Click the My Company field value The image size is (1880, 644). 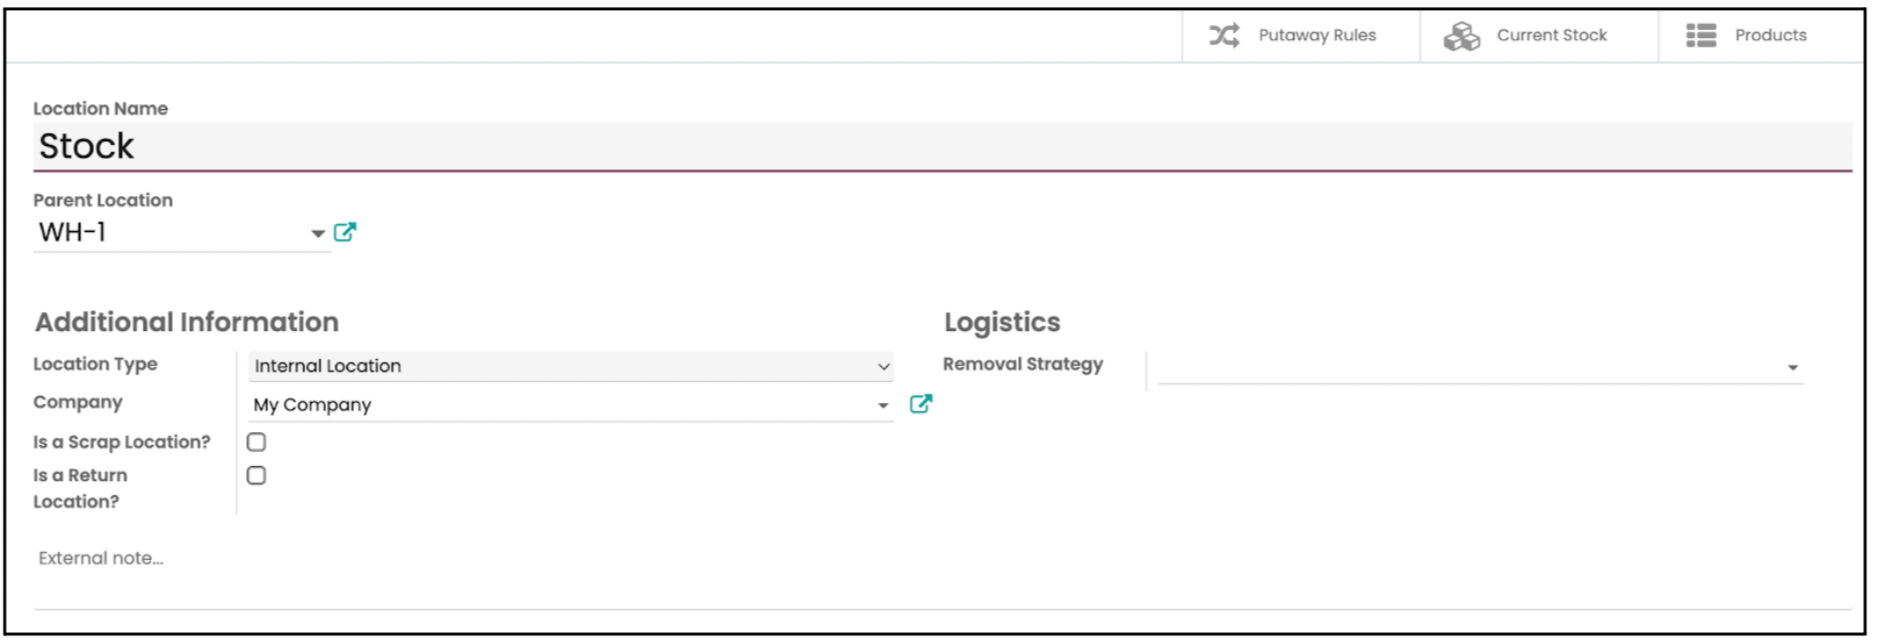tap(312, 405)
